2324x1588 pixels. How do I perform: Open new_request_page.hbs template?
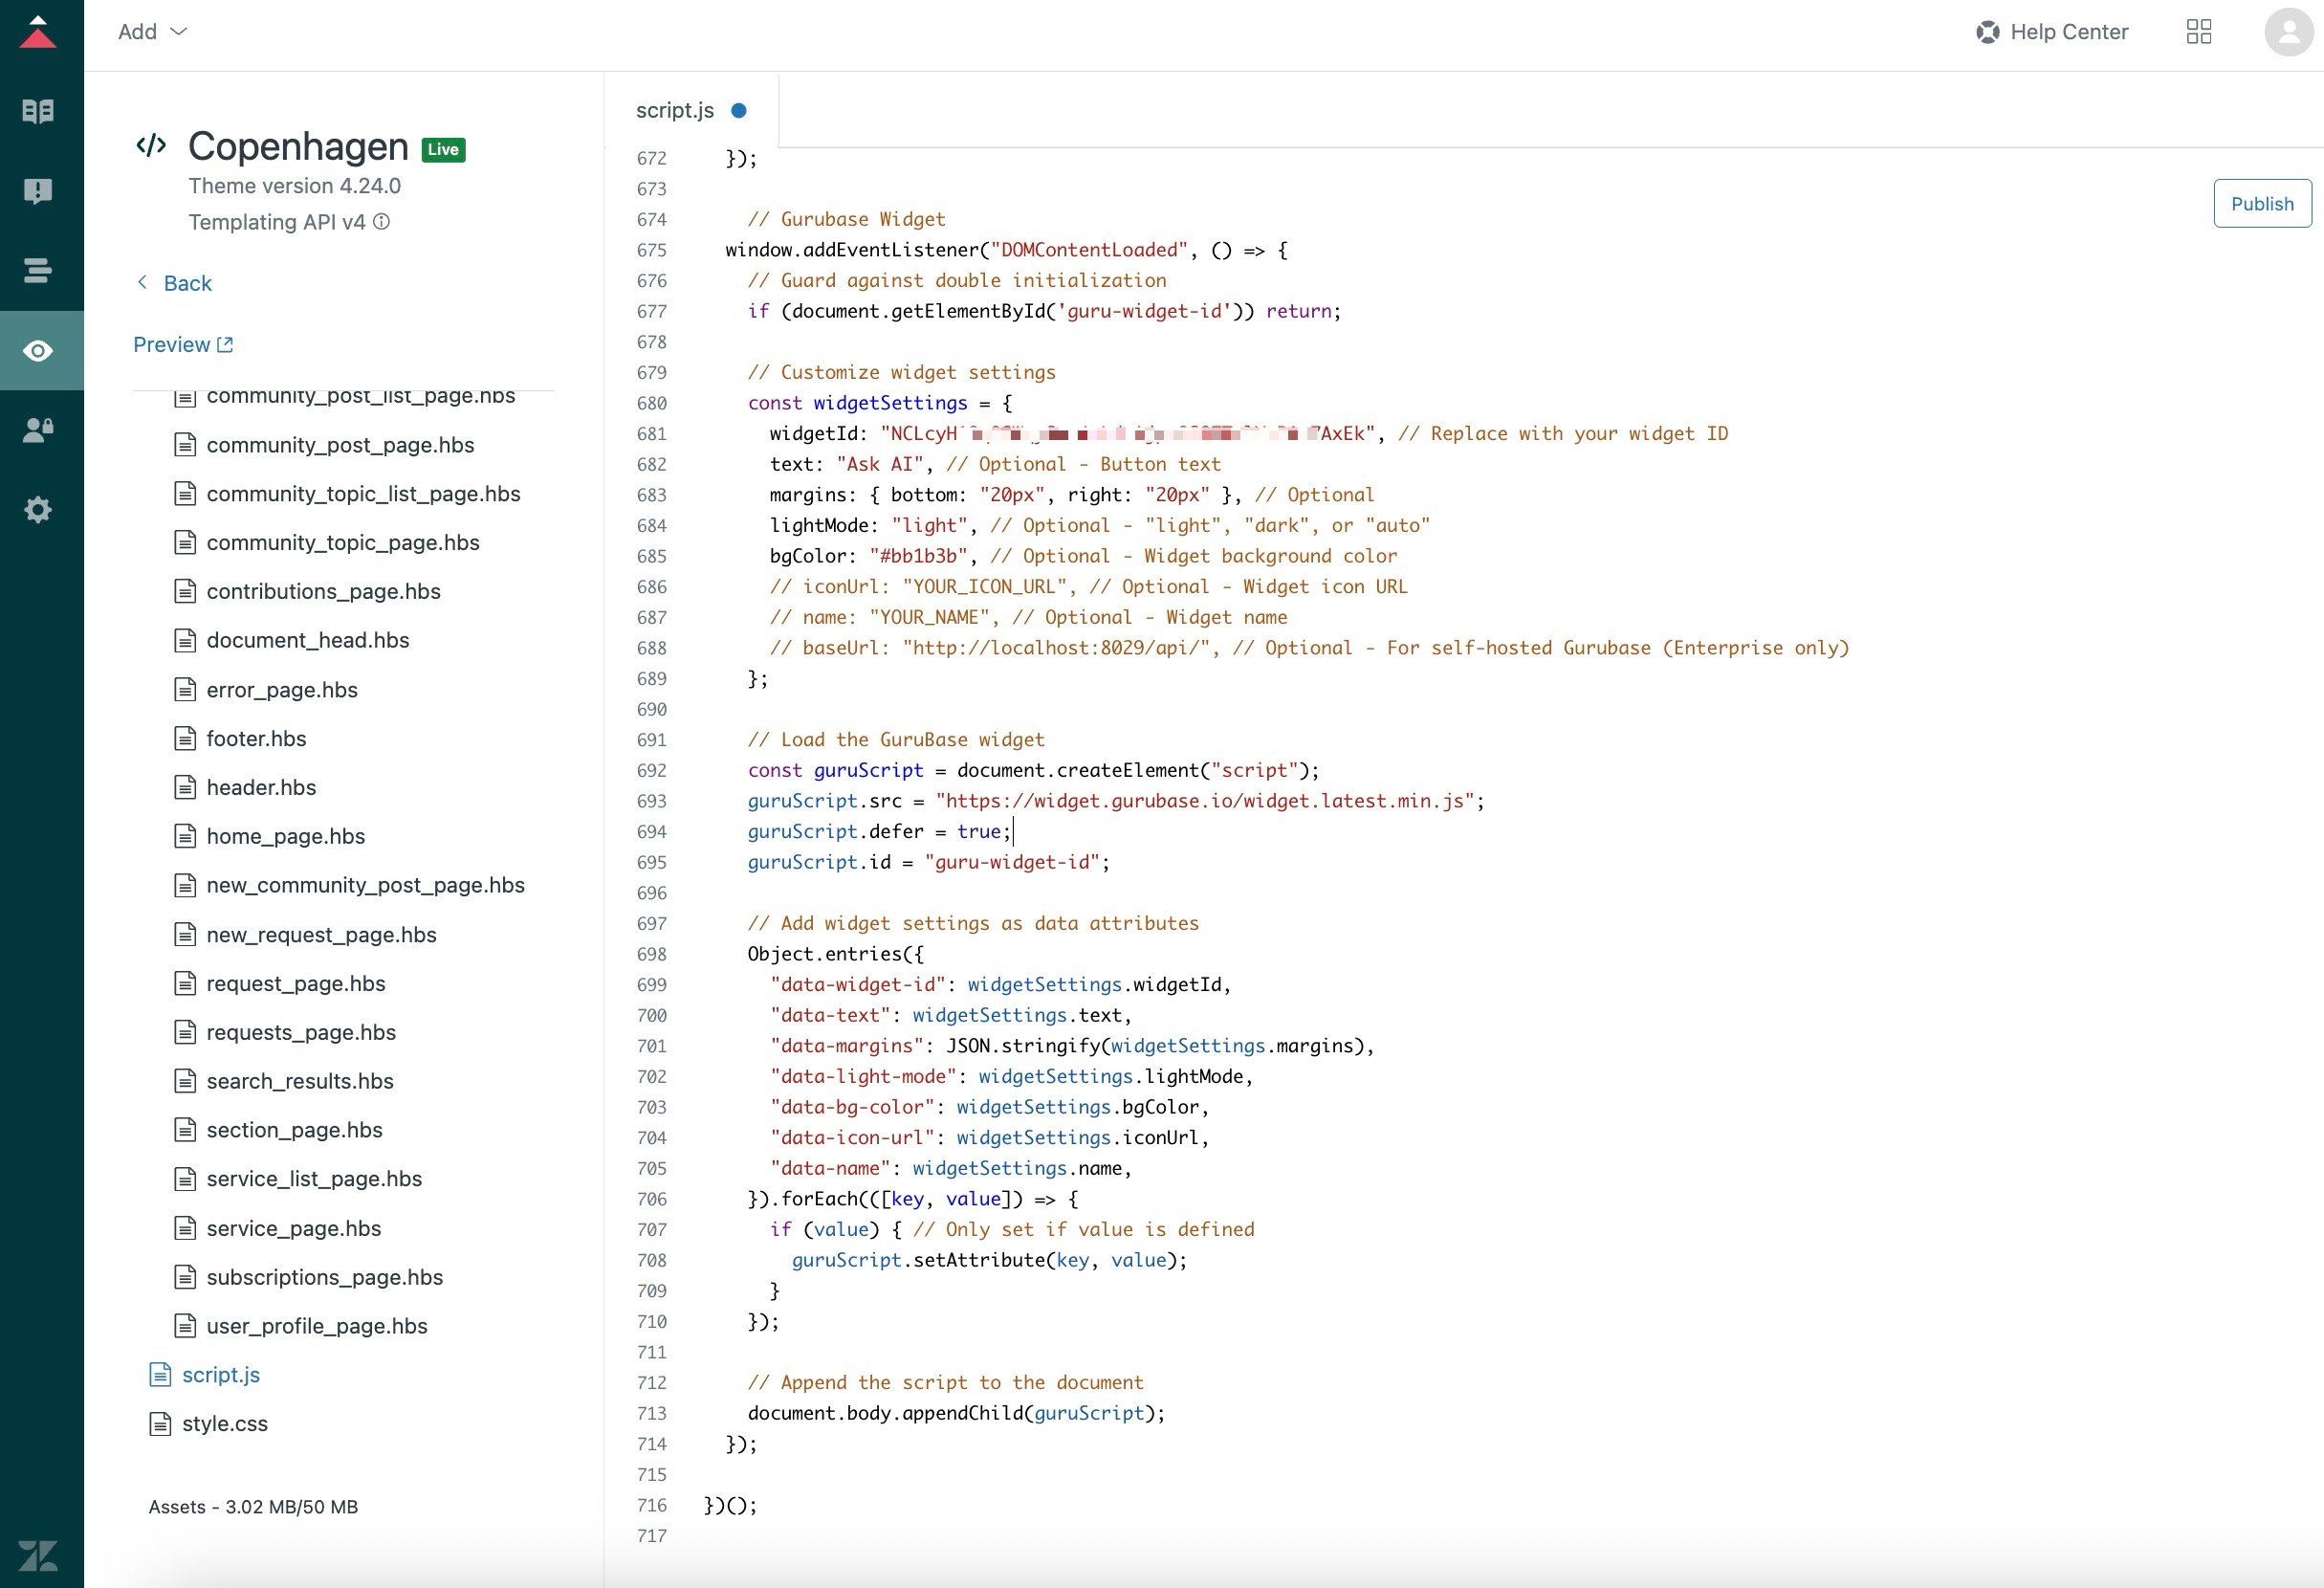tap(321, 935)
